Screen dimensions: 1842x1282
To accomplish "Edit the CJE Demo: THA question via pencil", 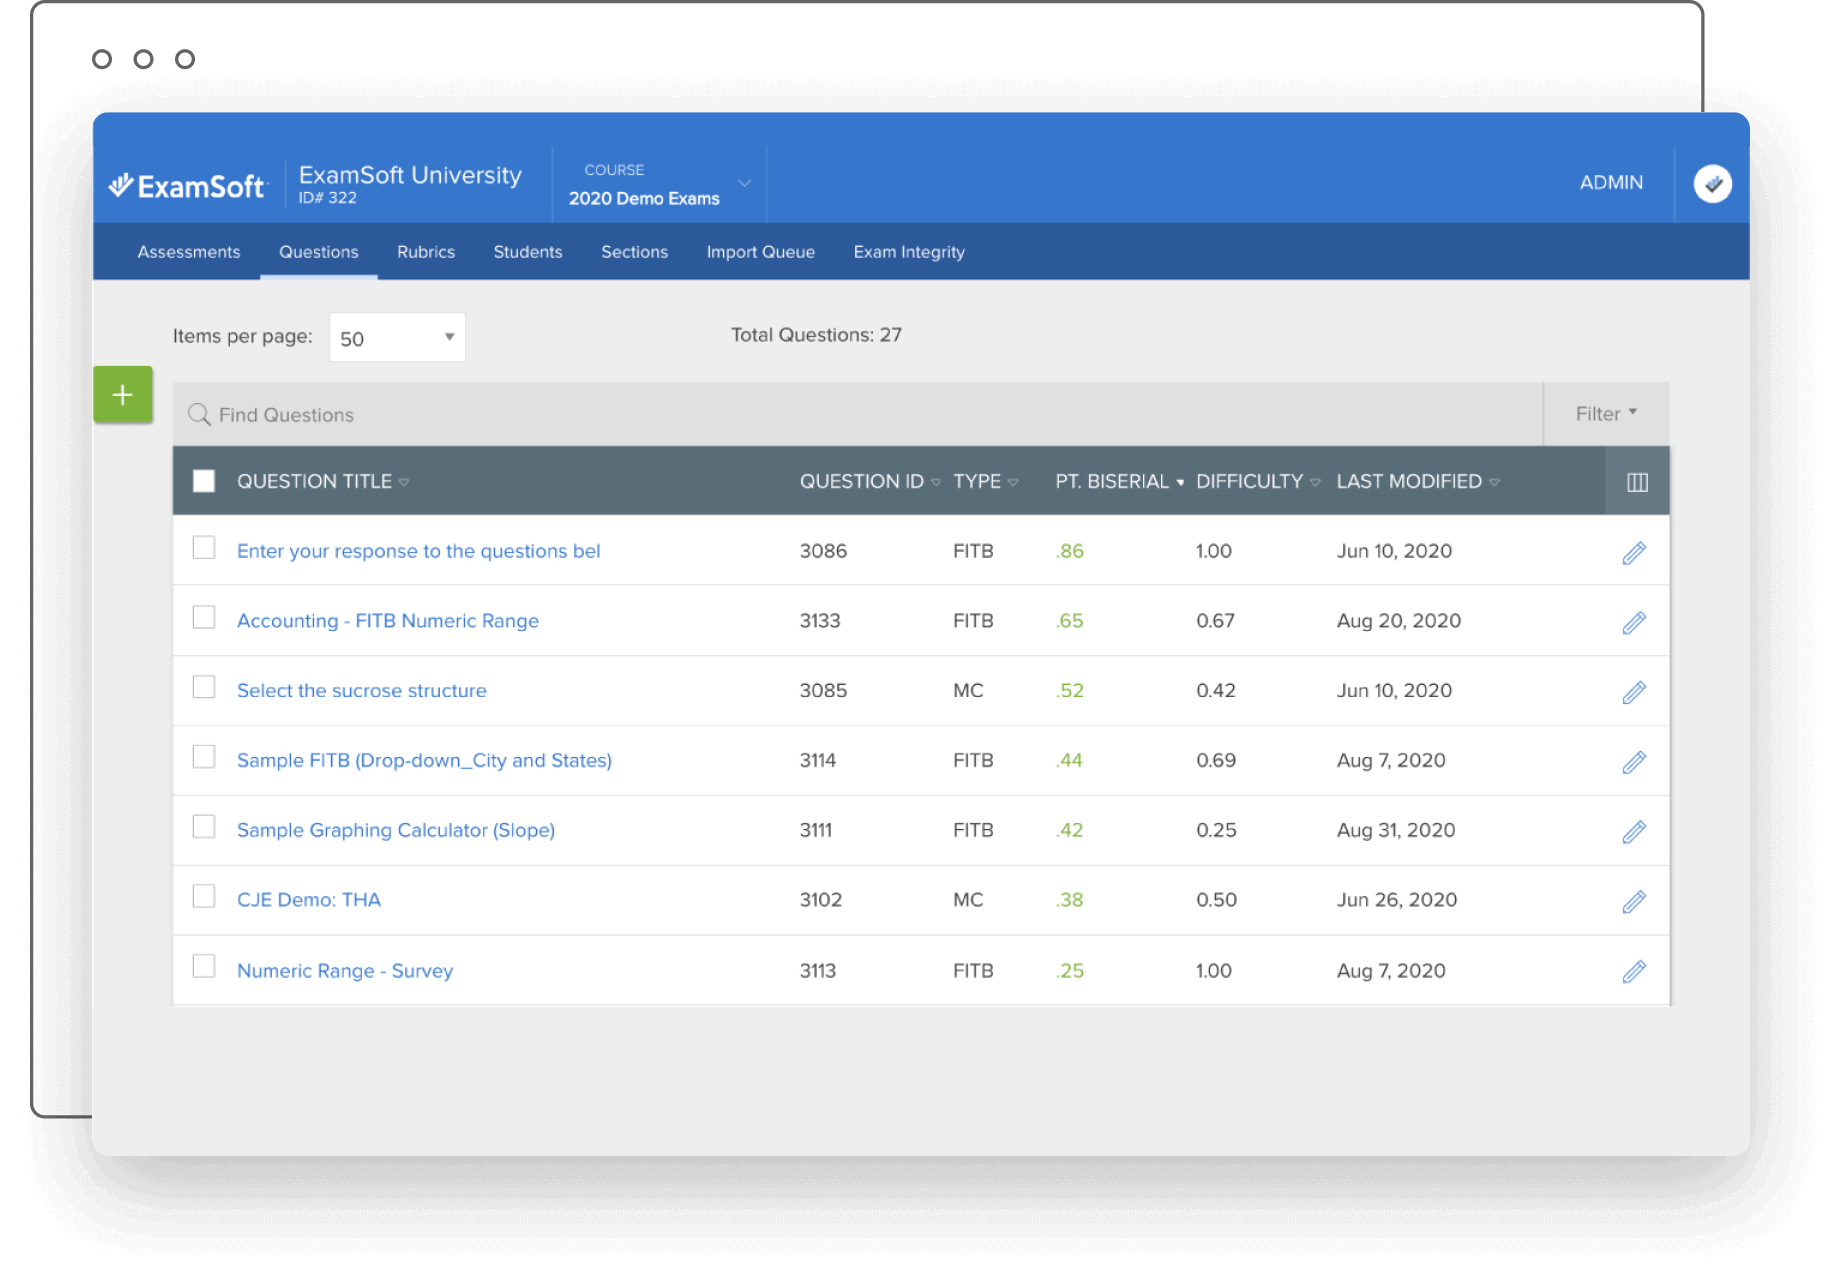I will pos(1634,901).
